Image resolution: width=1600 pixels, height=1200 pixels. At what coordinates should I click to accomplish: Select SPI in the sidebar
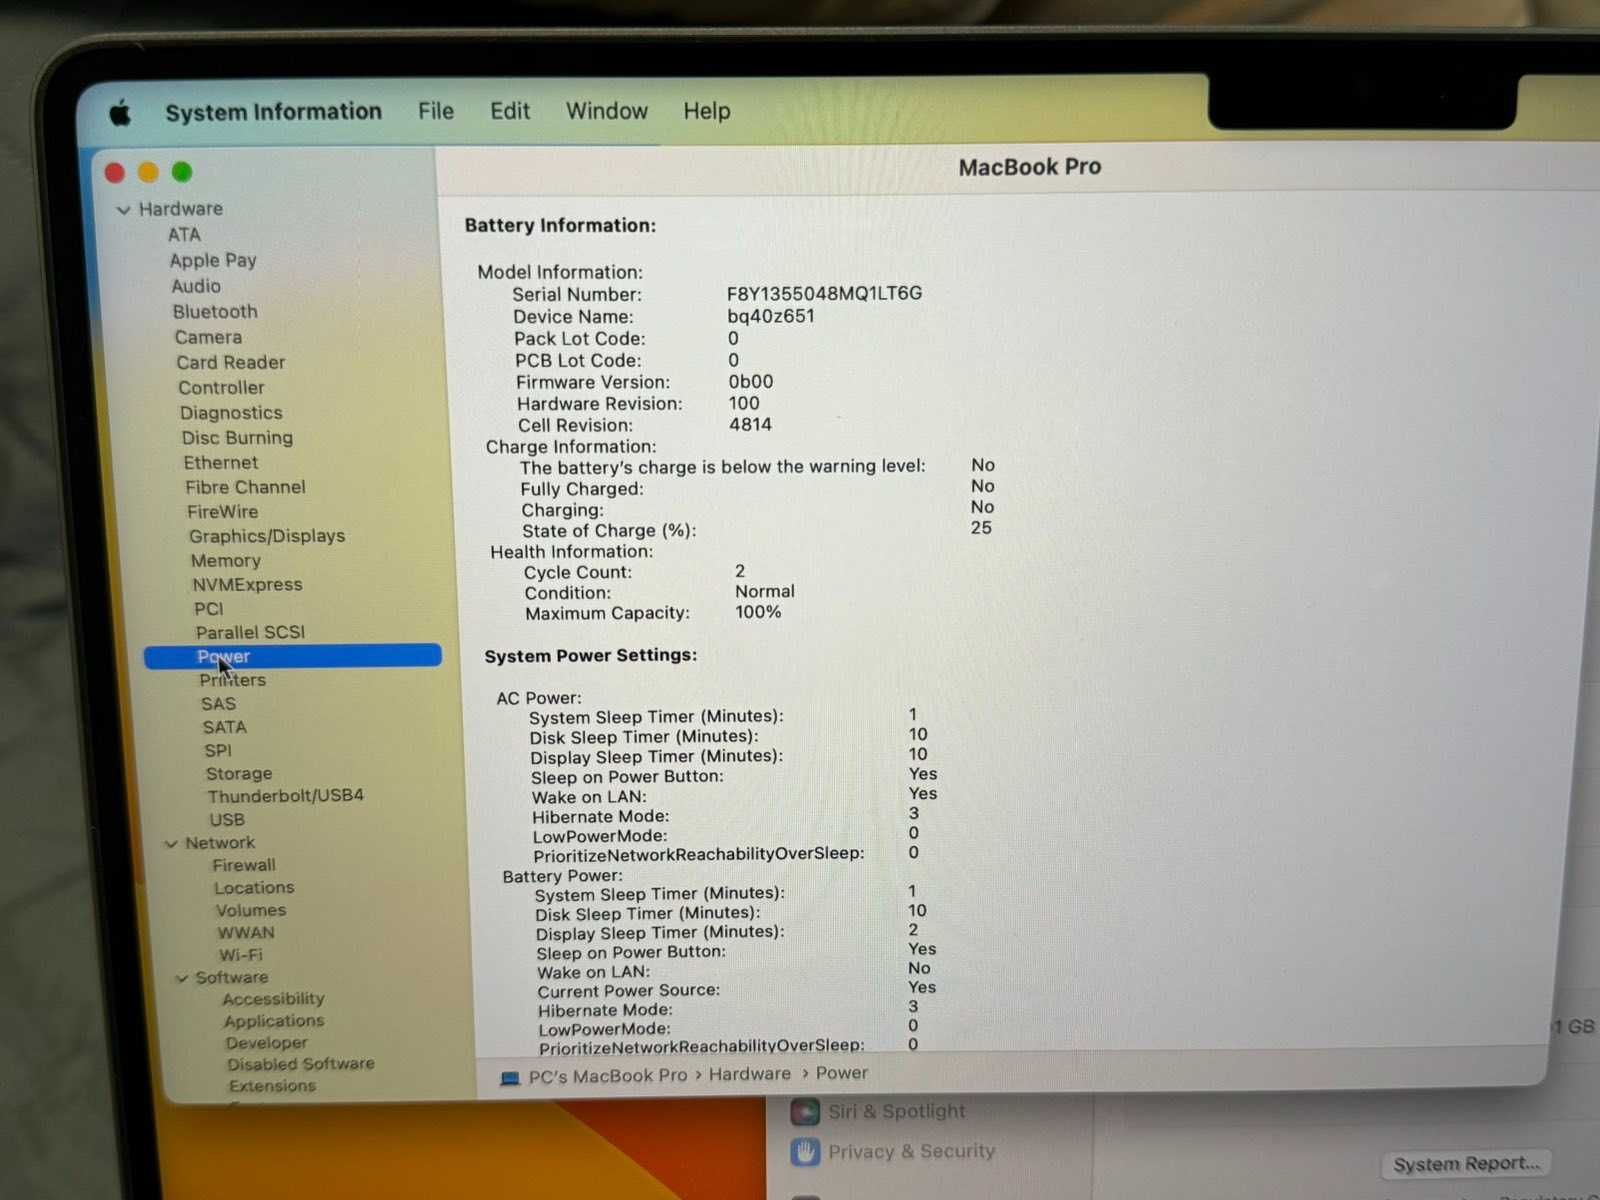217,750
